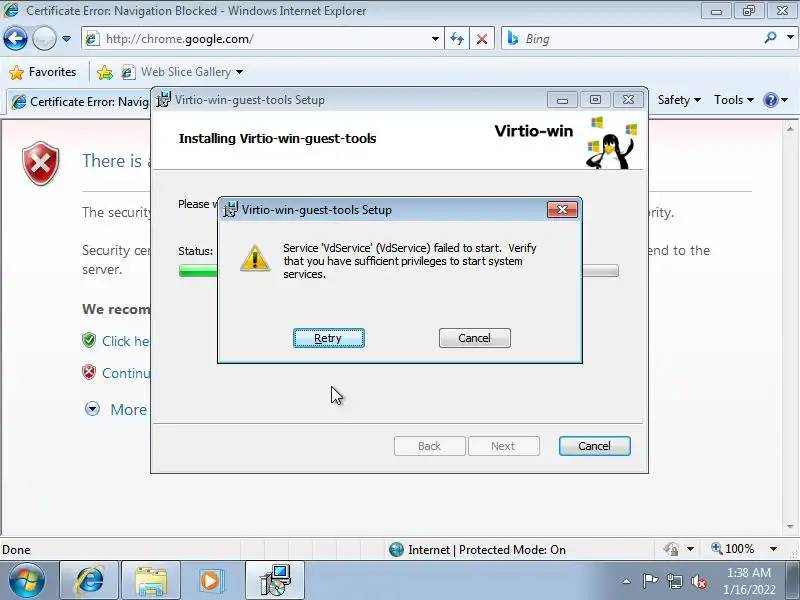
Task: Click the scrollbar down arrow in IE
Action: click(x=790, y=526)
